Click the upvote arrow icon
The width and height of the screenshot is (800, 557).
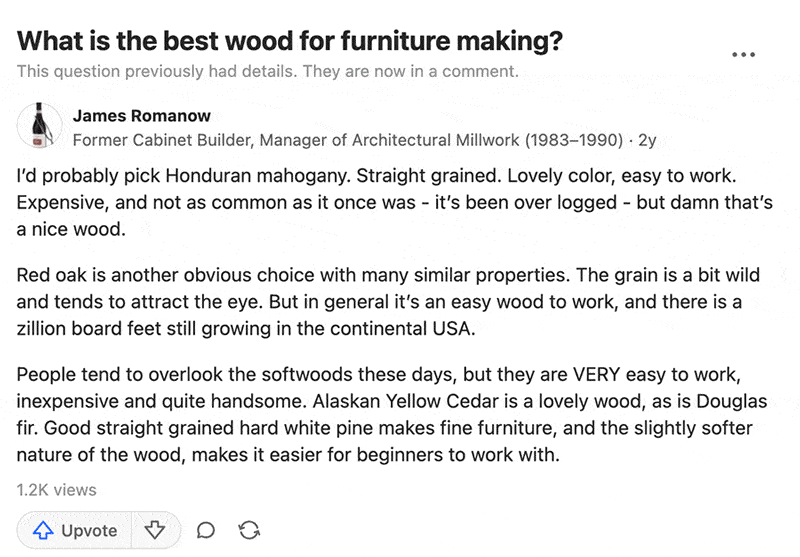click(x=43, y=531)
